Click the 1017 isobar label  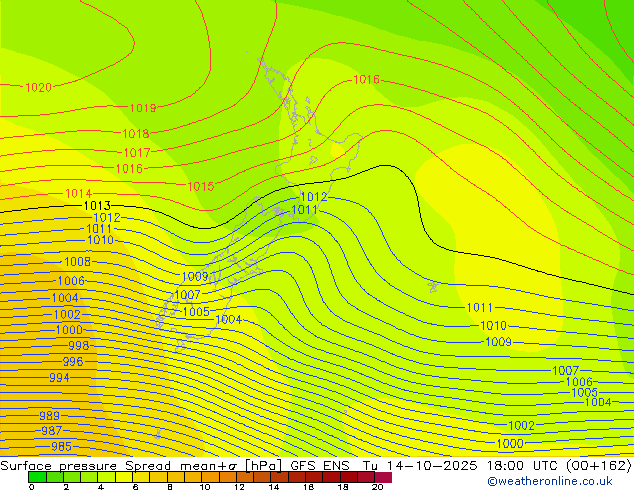[x=137, y=153]
